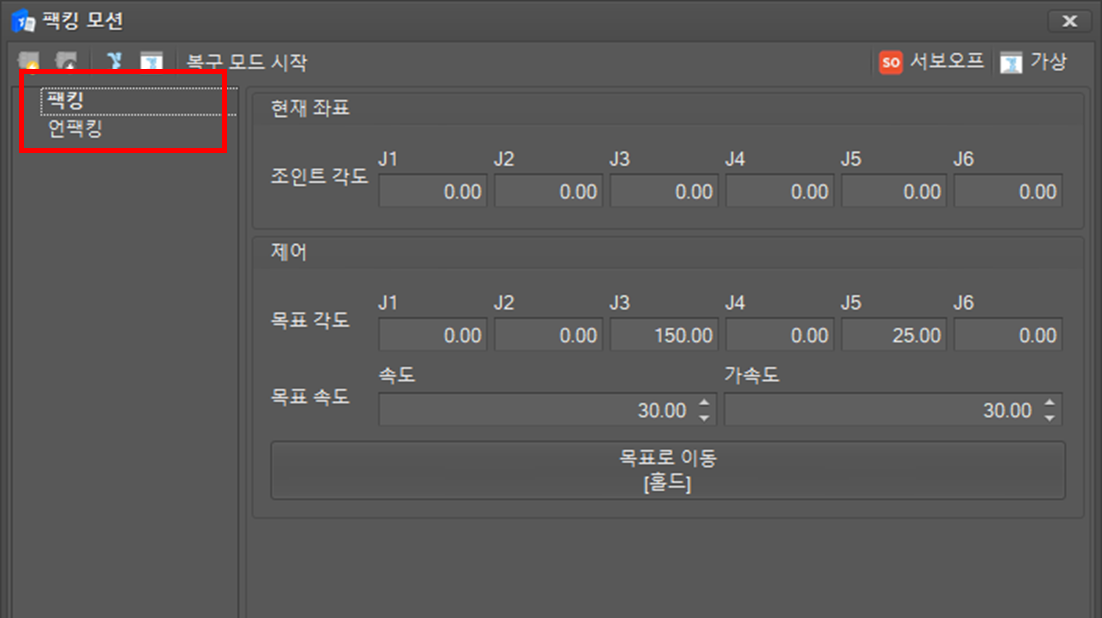The image size is (1102, 618).
Task: Click the blue robot arm toolbar icon
Action: point(115,62)
